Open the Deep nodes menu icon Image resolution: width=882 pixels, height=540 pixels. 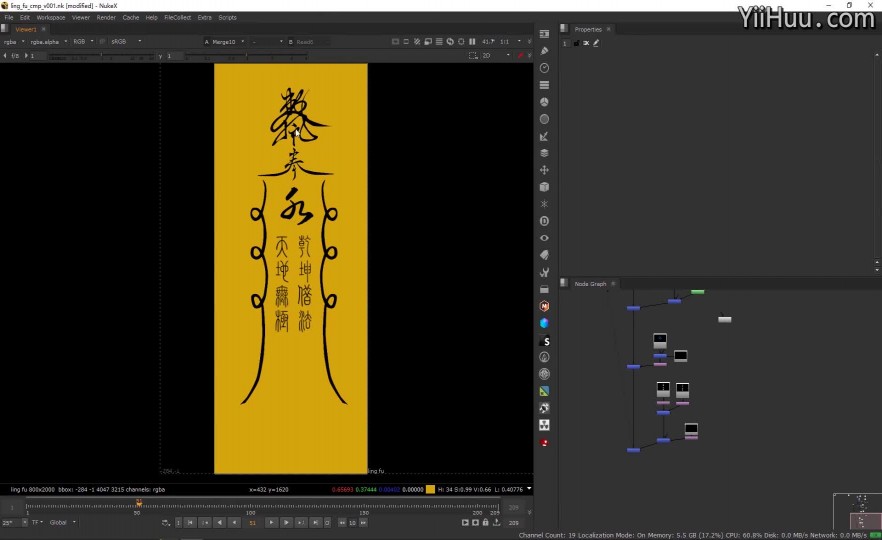[544, 221]
